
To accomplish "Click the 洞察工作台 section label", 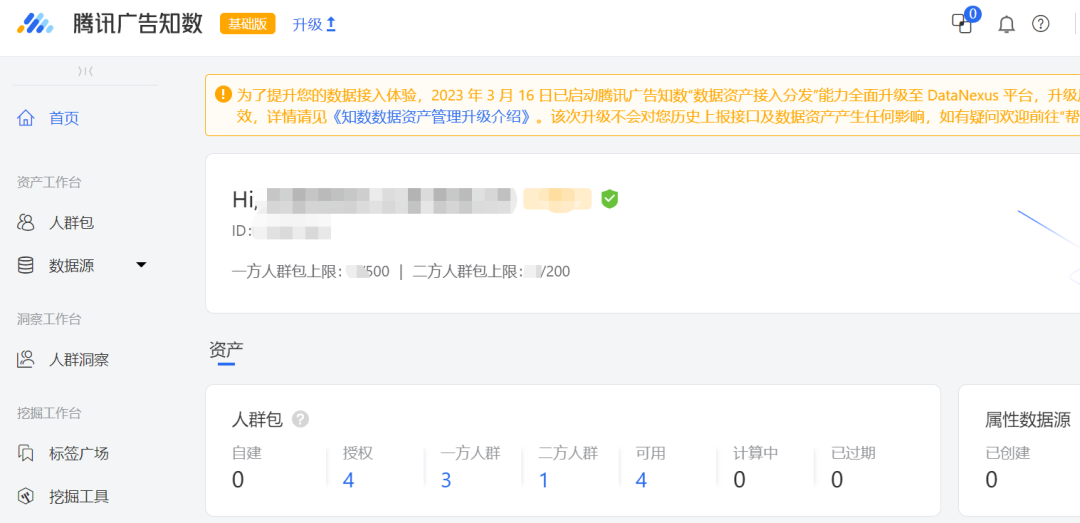I will tap(49, 319).
